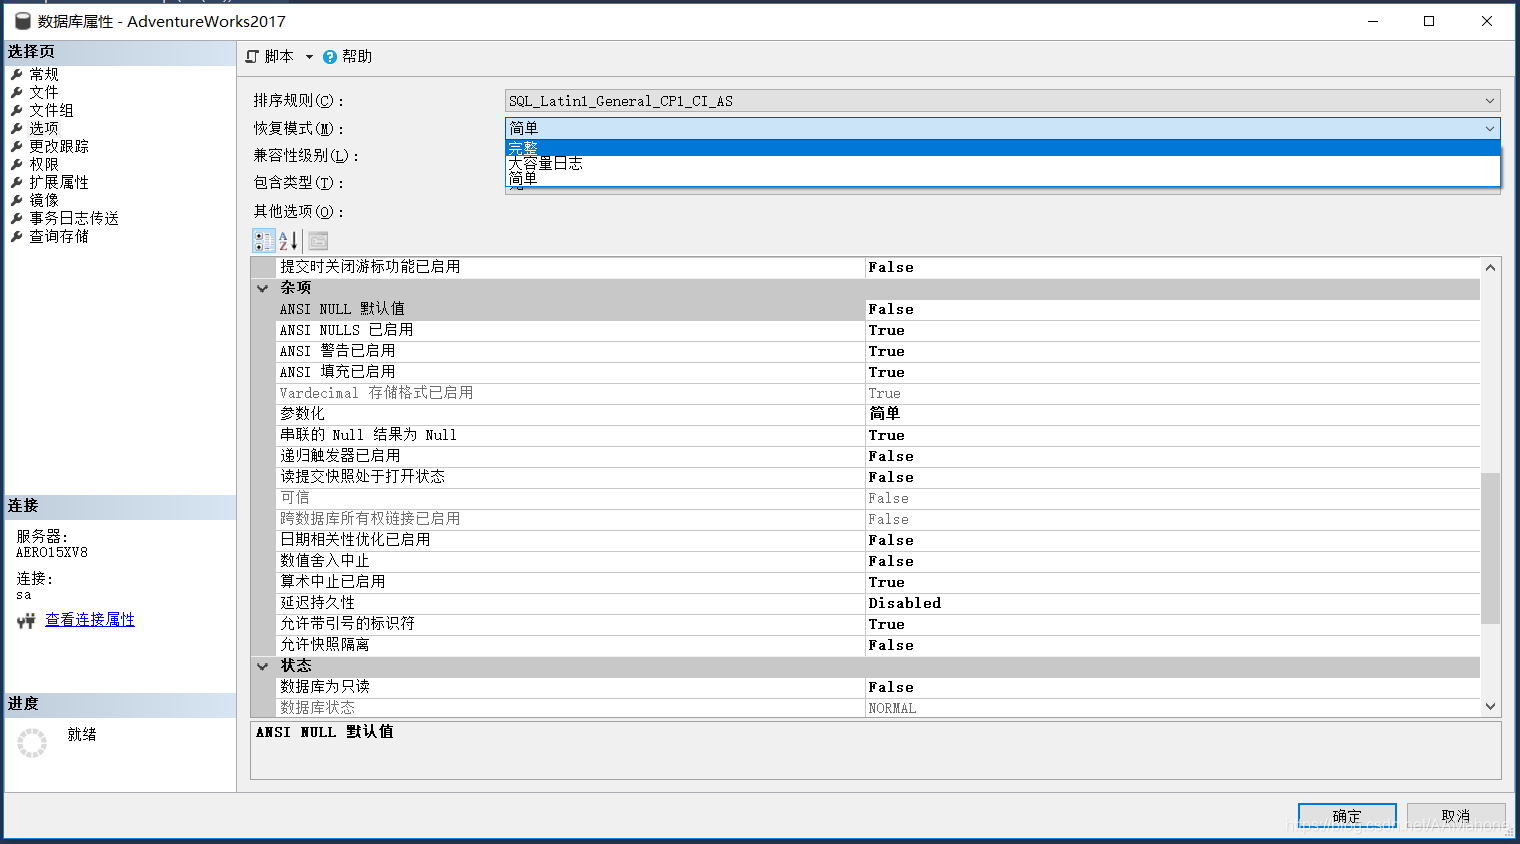1520x844 pixels.
Task: Open the 镜像 page
Action: (44, 200)
